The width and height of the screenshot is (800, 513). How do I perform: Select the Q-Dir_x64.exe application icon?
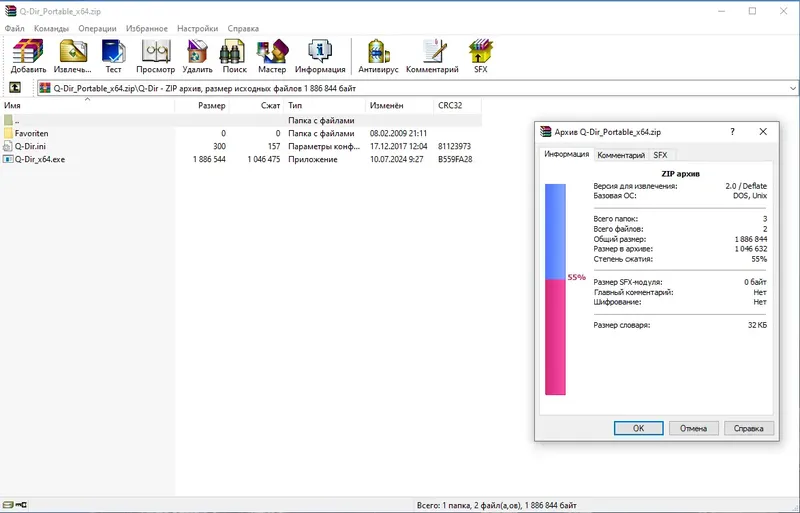8,159
